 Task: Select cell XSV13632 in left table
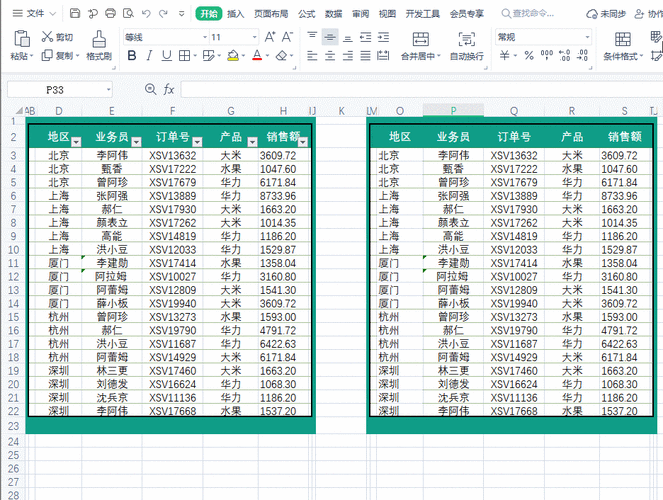(173, 156)
